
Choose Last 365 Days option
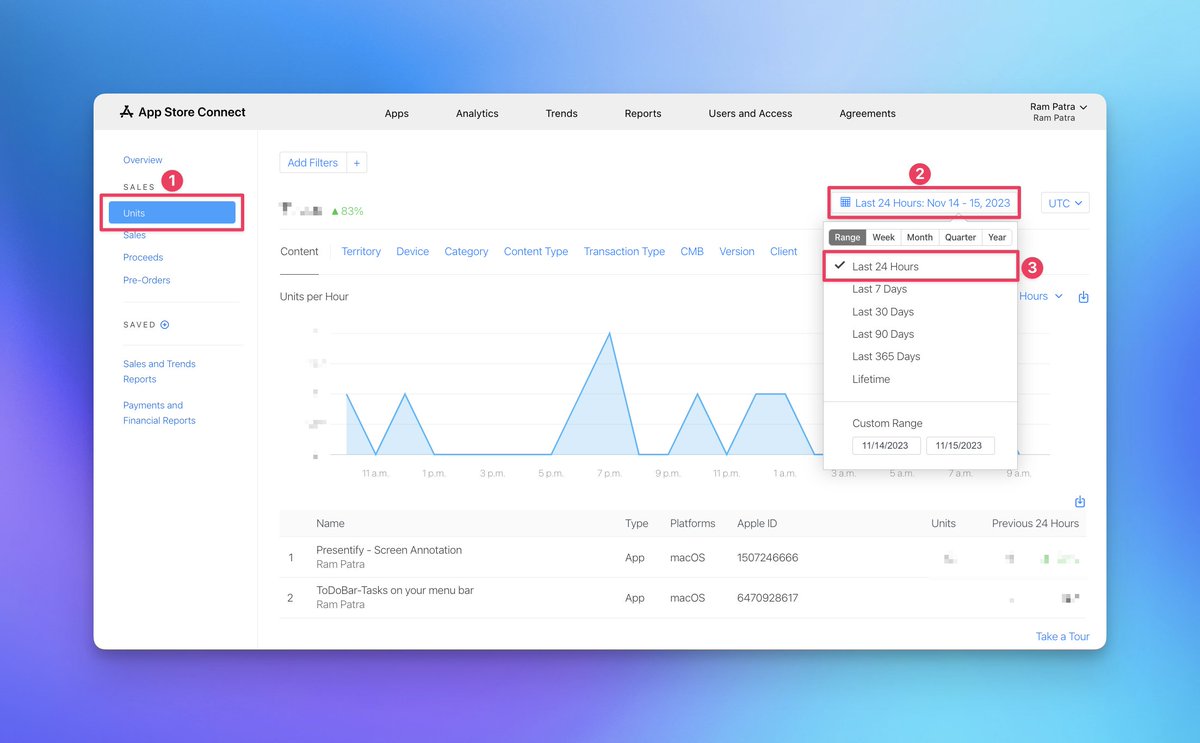(886, 357)
